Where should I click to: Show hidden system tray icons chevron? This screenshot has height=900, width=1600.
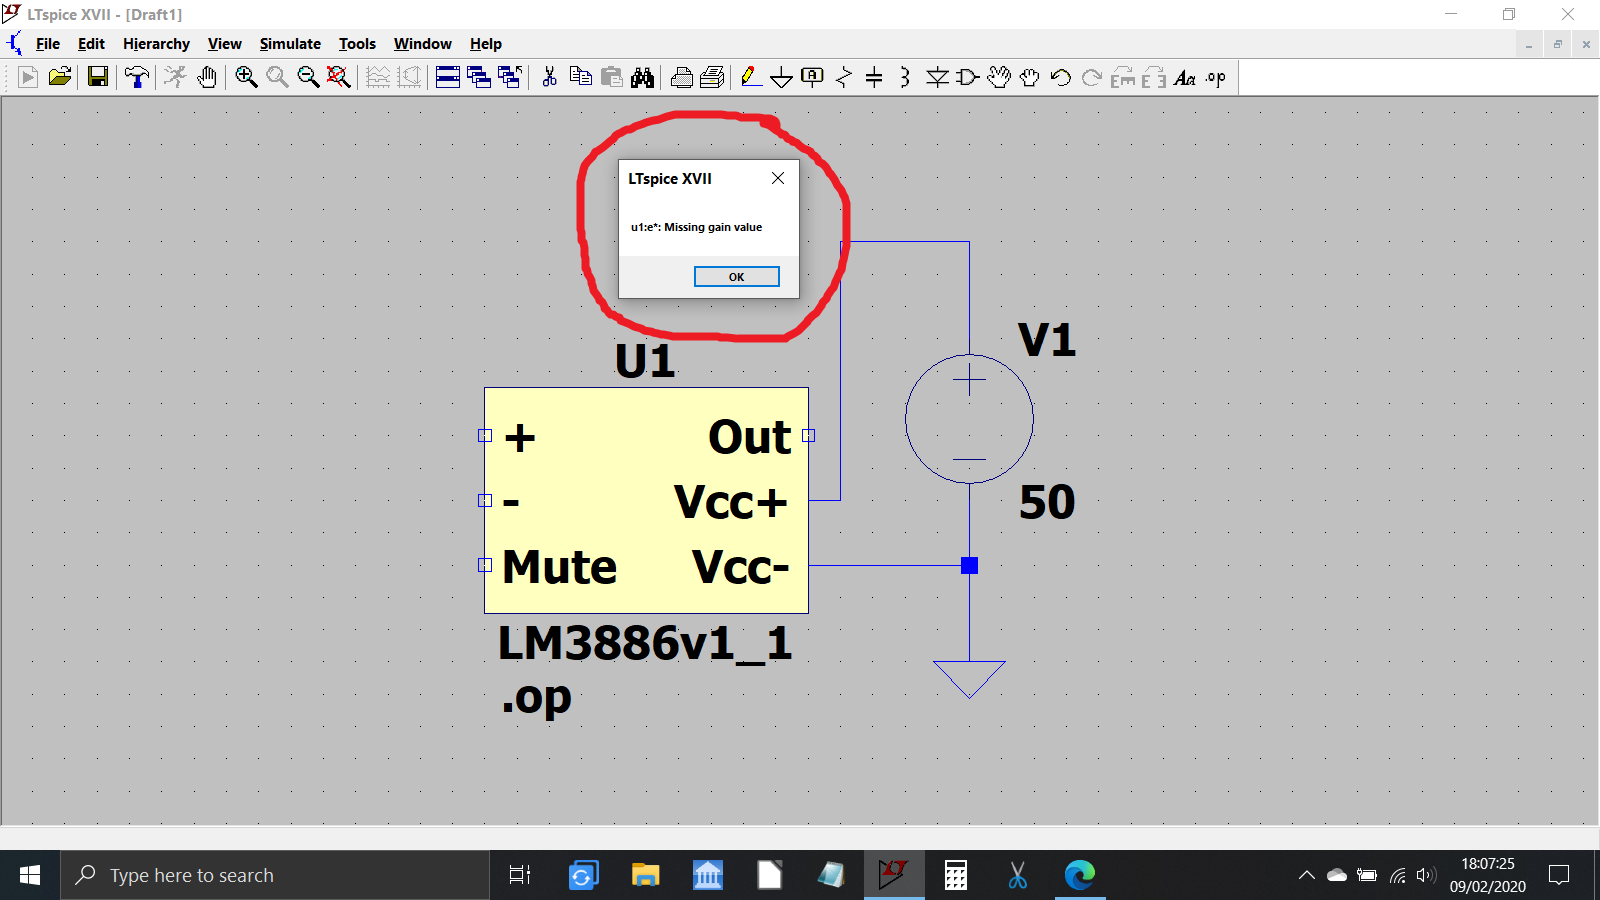[1307, 876]
